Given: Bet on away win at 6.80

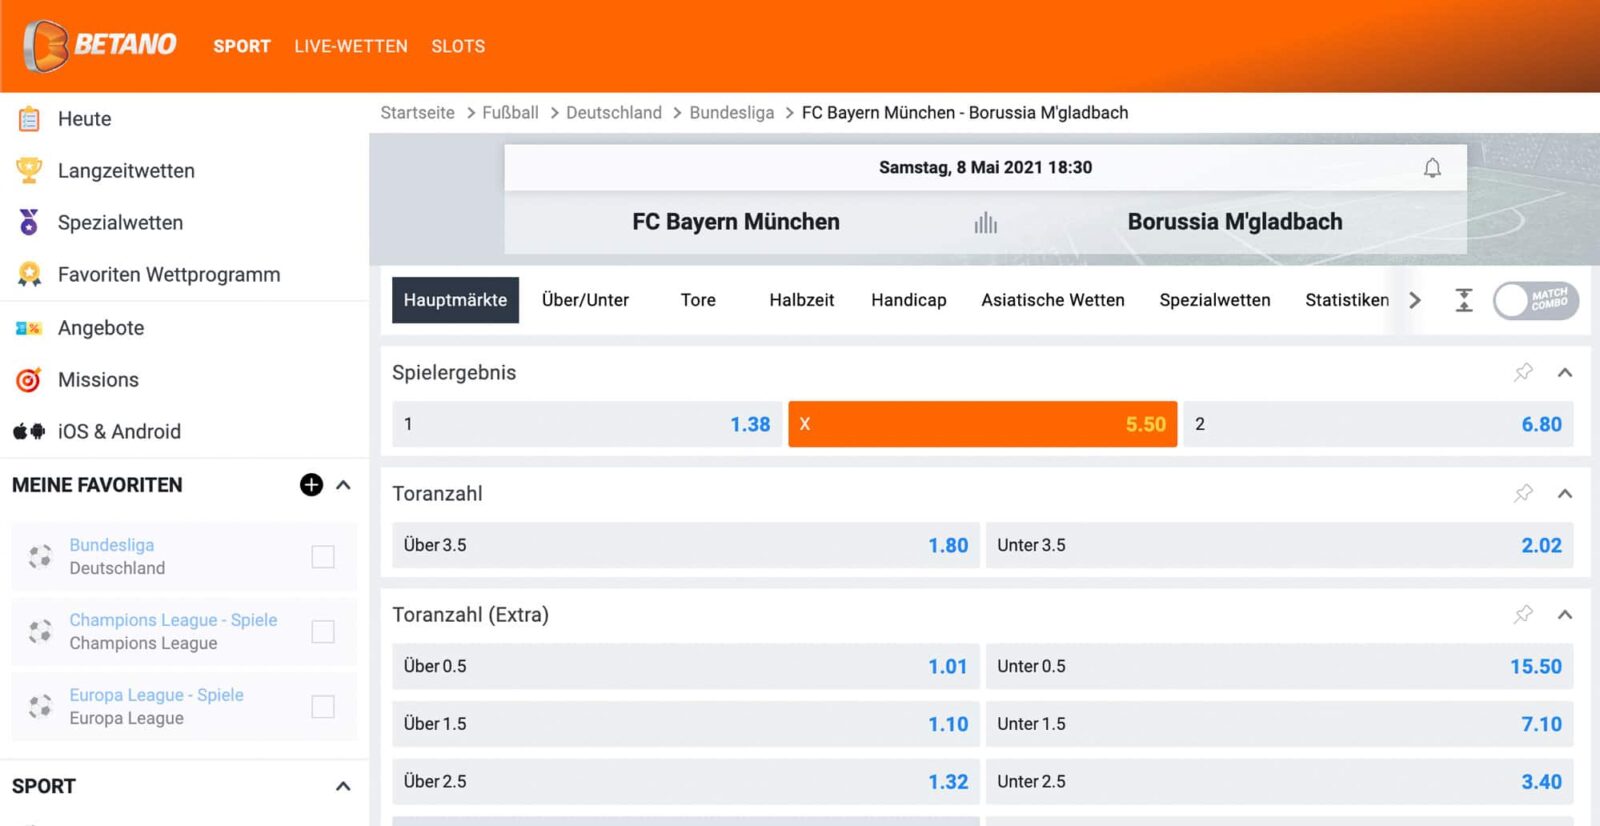Looking at the screenshot, I should (x=1379, y=424).
